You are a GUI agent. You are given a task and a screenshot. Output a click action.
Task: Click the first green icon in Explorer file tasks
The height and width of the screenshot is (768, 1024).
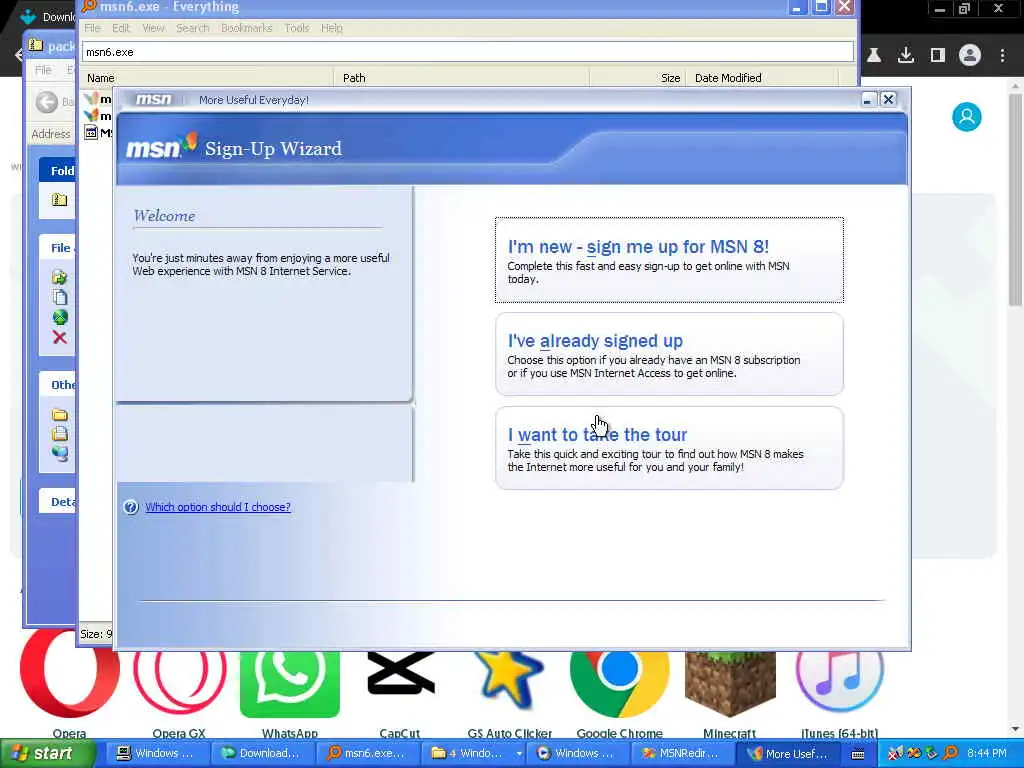pyautogui.click(x=59, y=277)
